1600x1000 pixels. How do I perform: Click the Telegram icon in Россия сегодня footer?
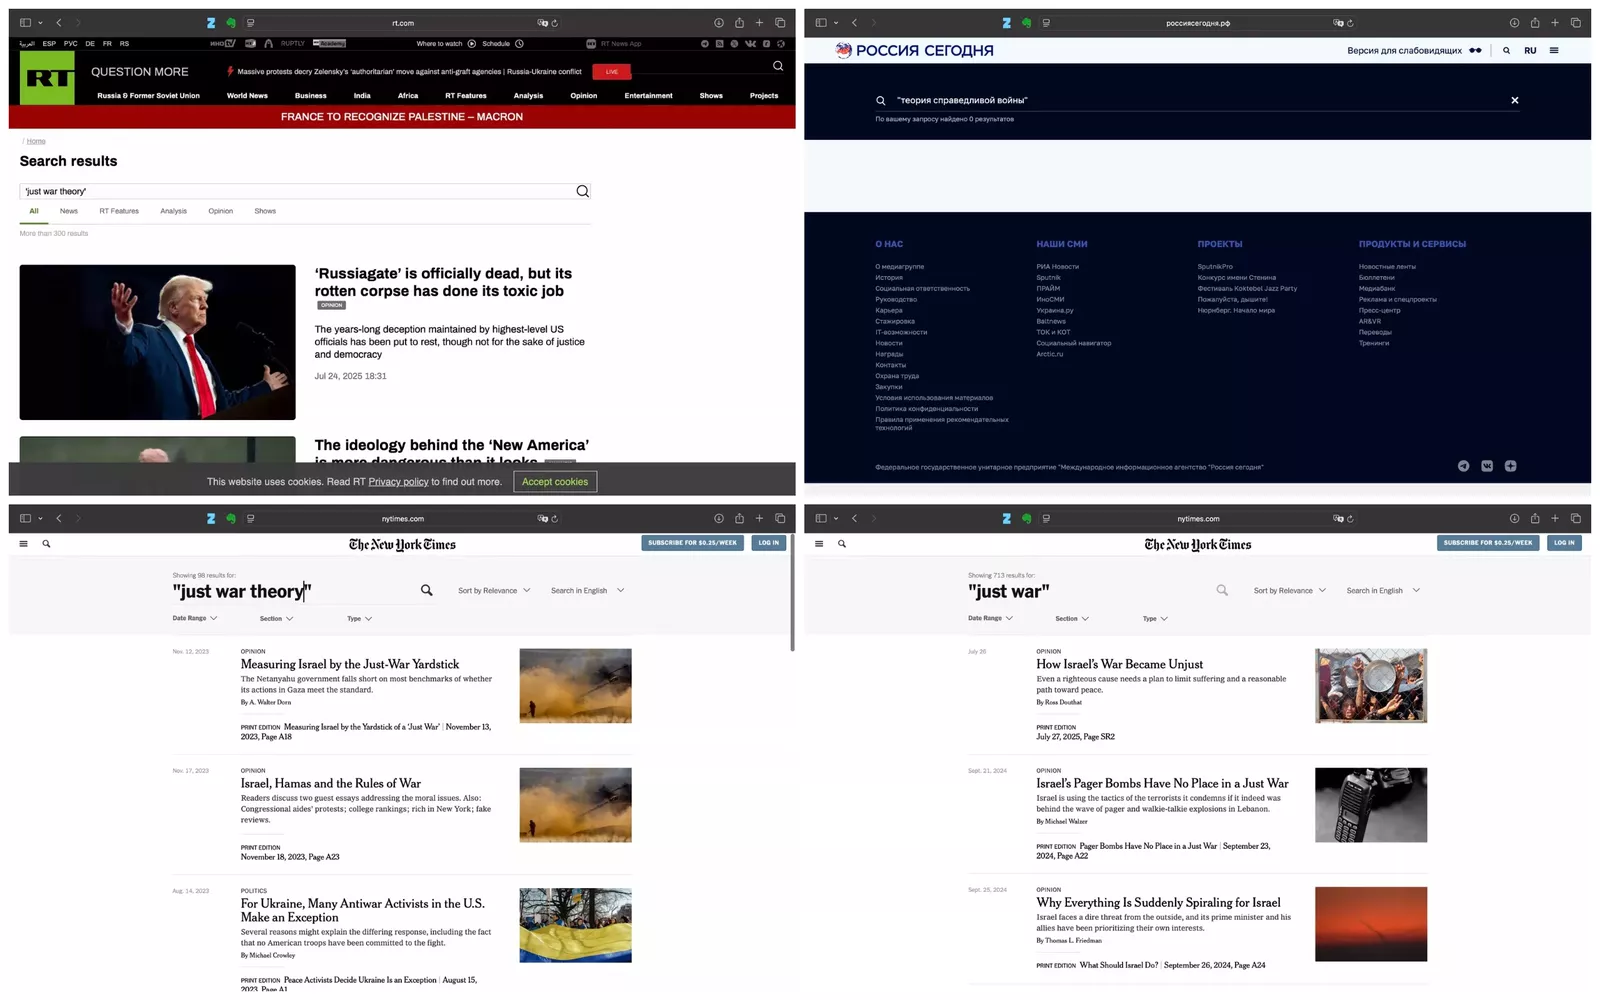click(1463, 466)
